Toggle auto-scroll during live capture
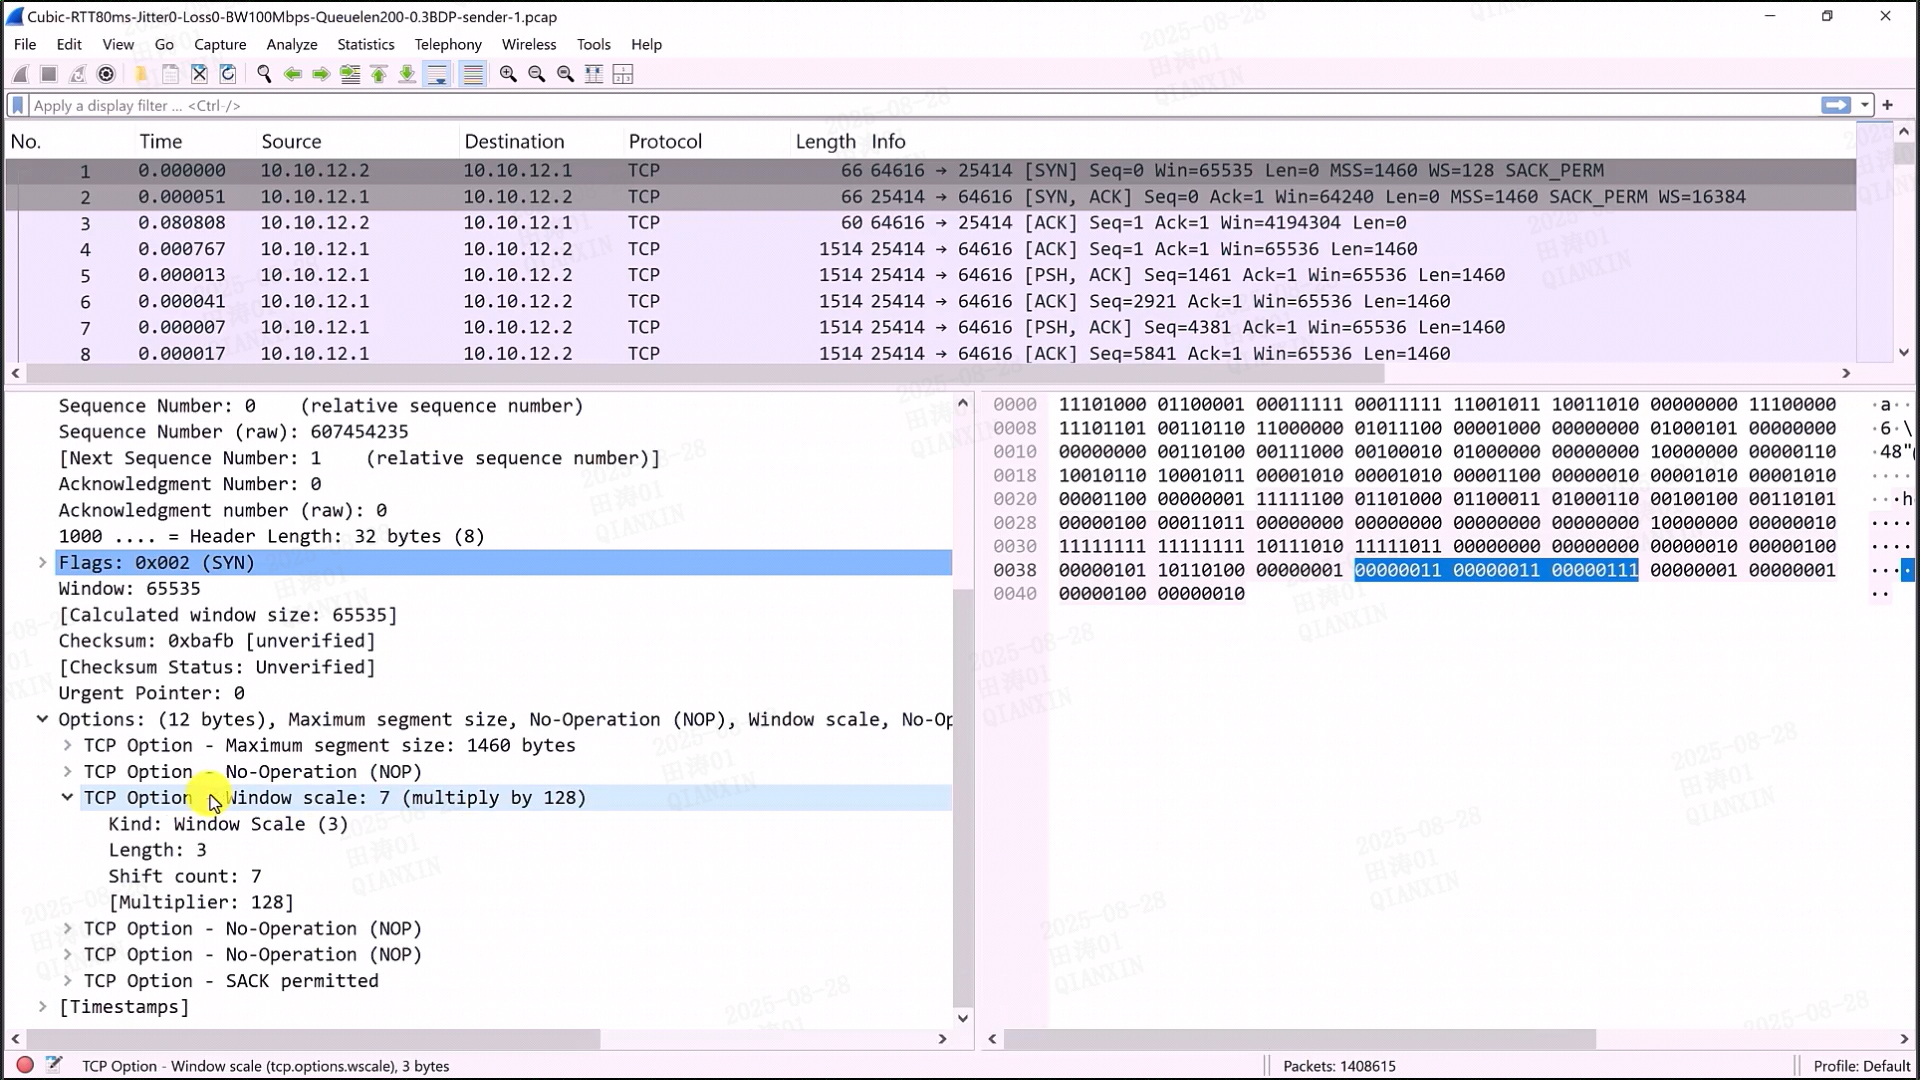This screenshot has height=1080, width=1920. tap(437, 74)
